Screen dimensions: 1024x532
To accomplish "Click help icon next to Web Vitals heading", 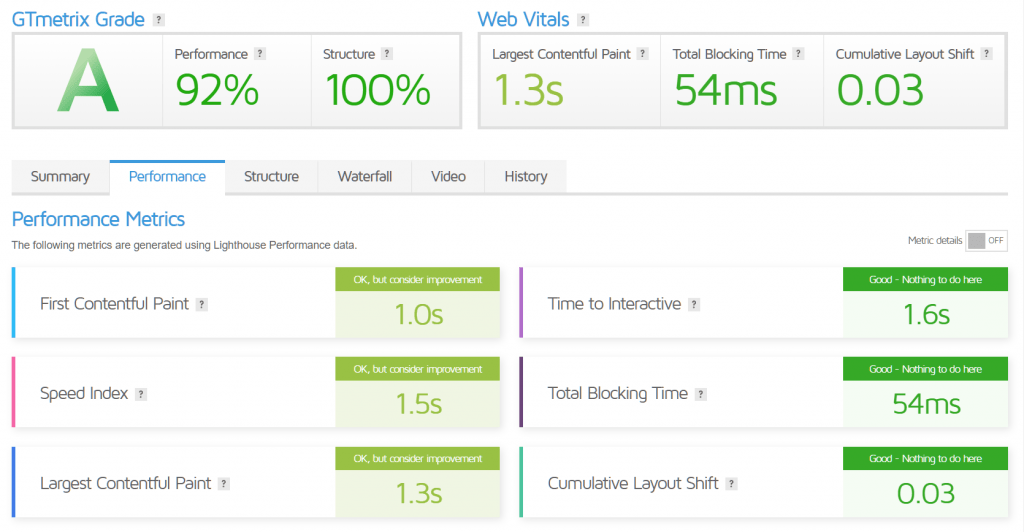I will (583, 20).
